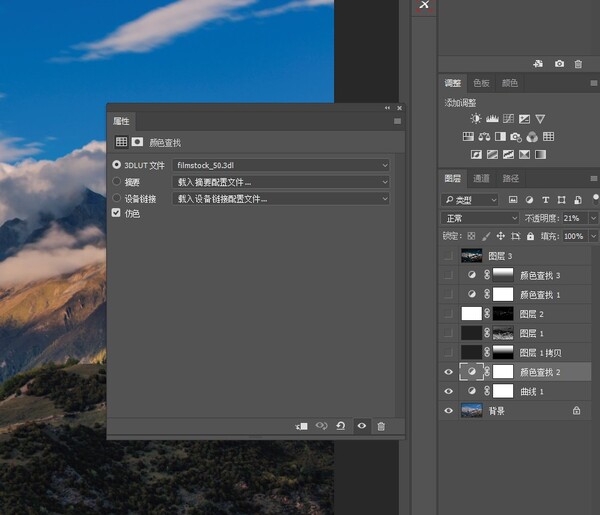This screenshot has width=600, height=515.
Task: Add a Black & White adjustment
Action: coord(500,137)
